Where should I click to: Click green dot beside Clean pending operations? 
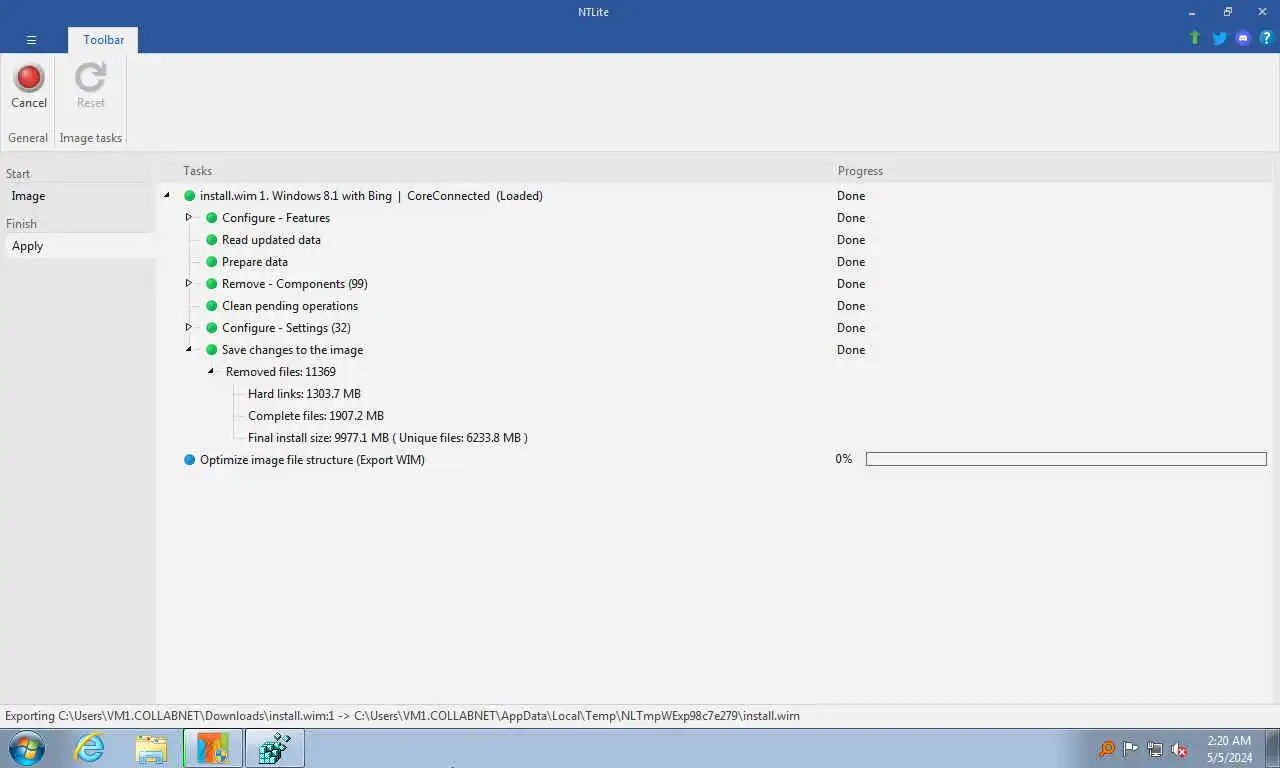212,306
